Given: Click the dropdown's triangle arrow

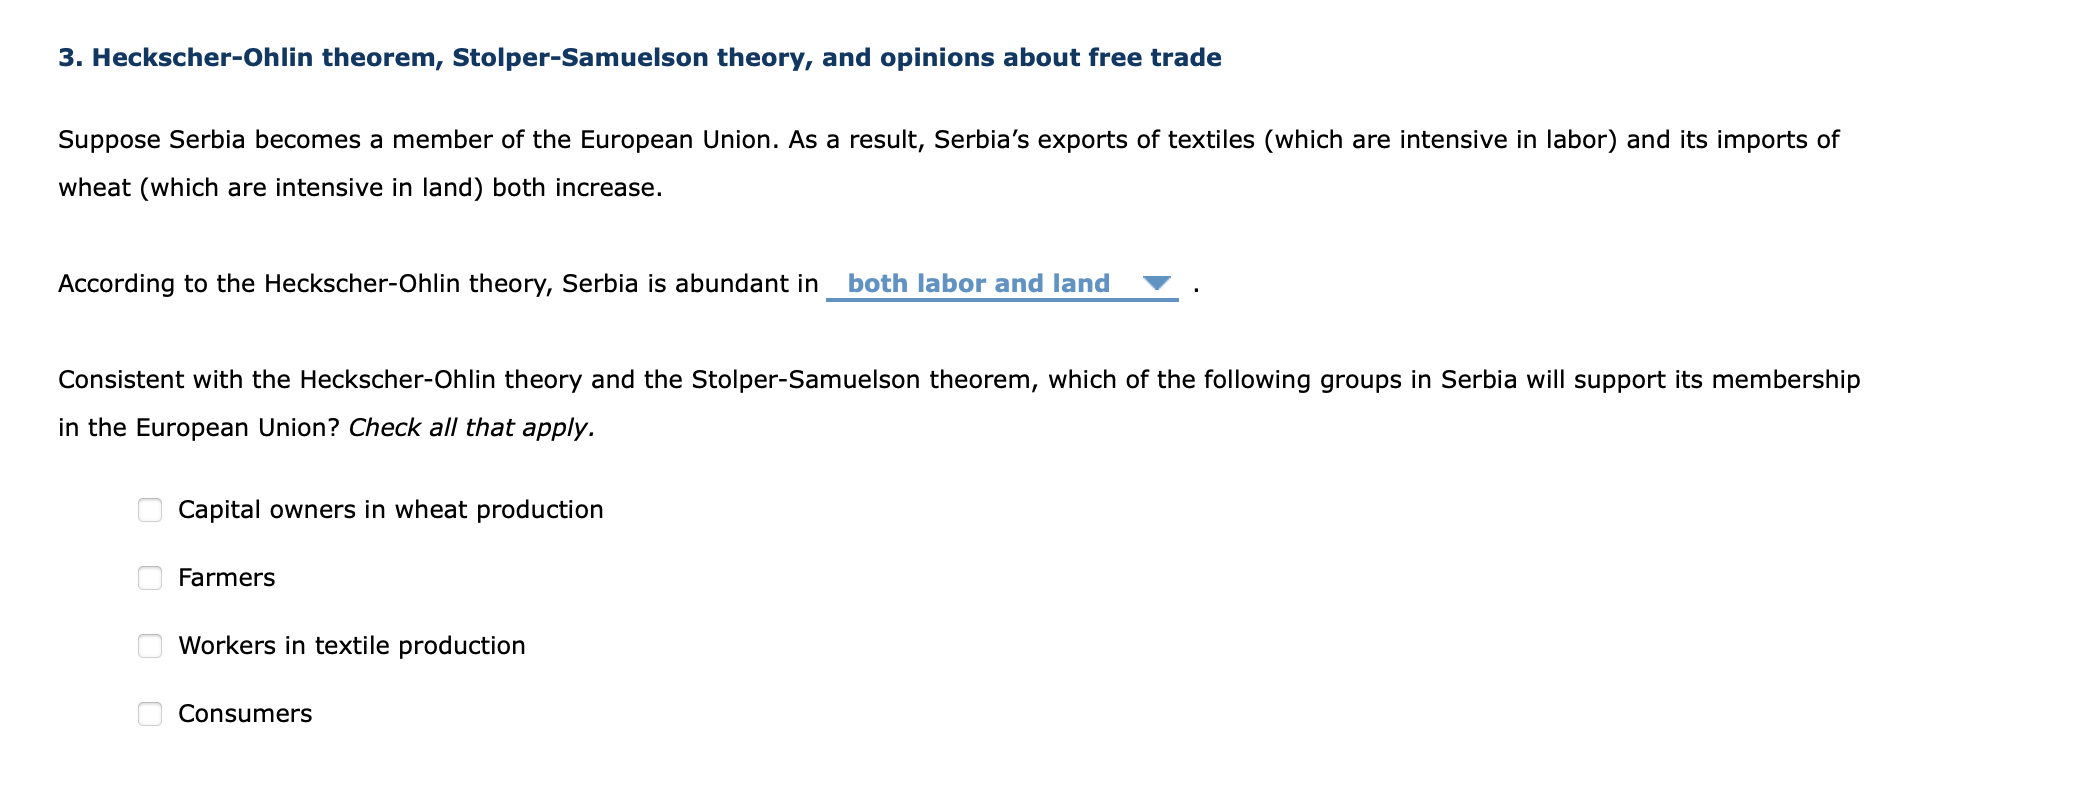Looking at the screenshot, I should (1159, 284).
